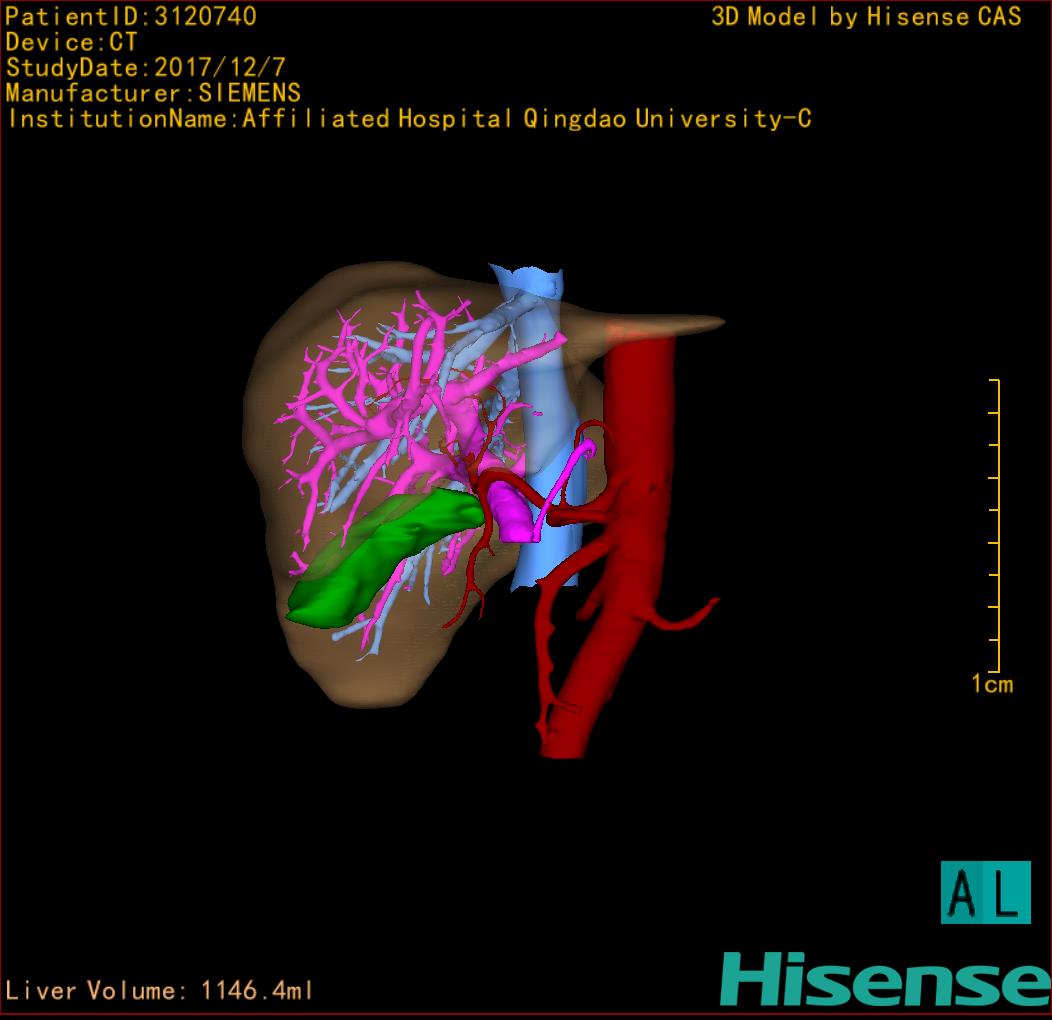Click the PatientID:3120740 text
This screenshot has height=1020, width=1052.
131,17
